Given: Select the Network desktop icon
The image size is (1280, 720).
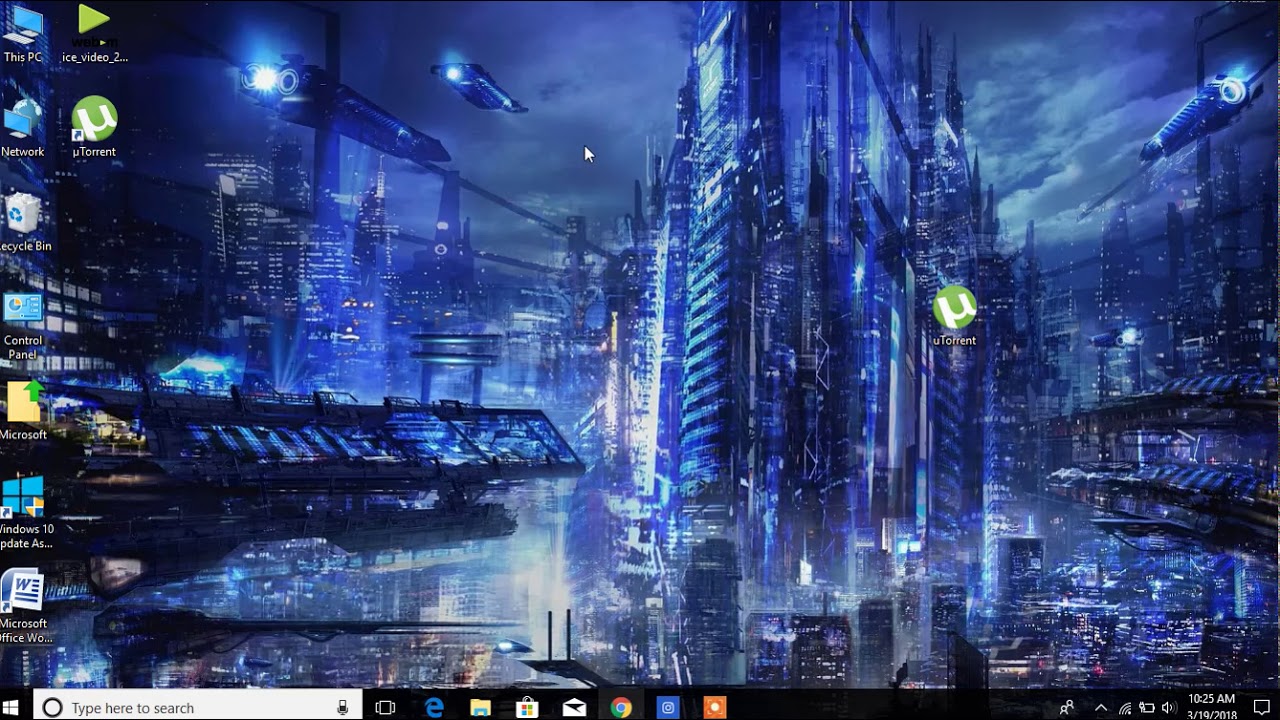Looking at the screenshot, I should point(22,128).
